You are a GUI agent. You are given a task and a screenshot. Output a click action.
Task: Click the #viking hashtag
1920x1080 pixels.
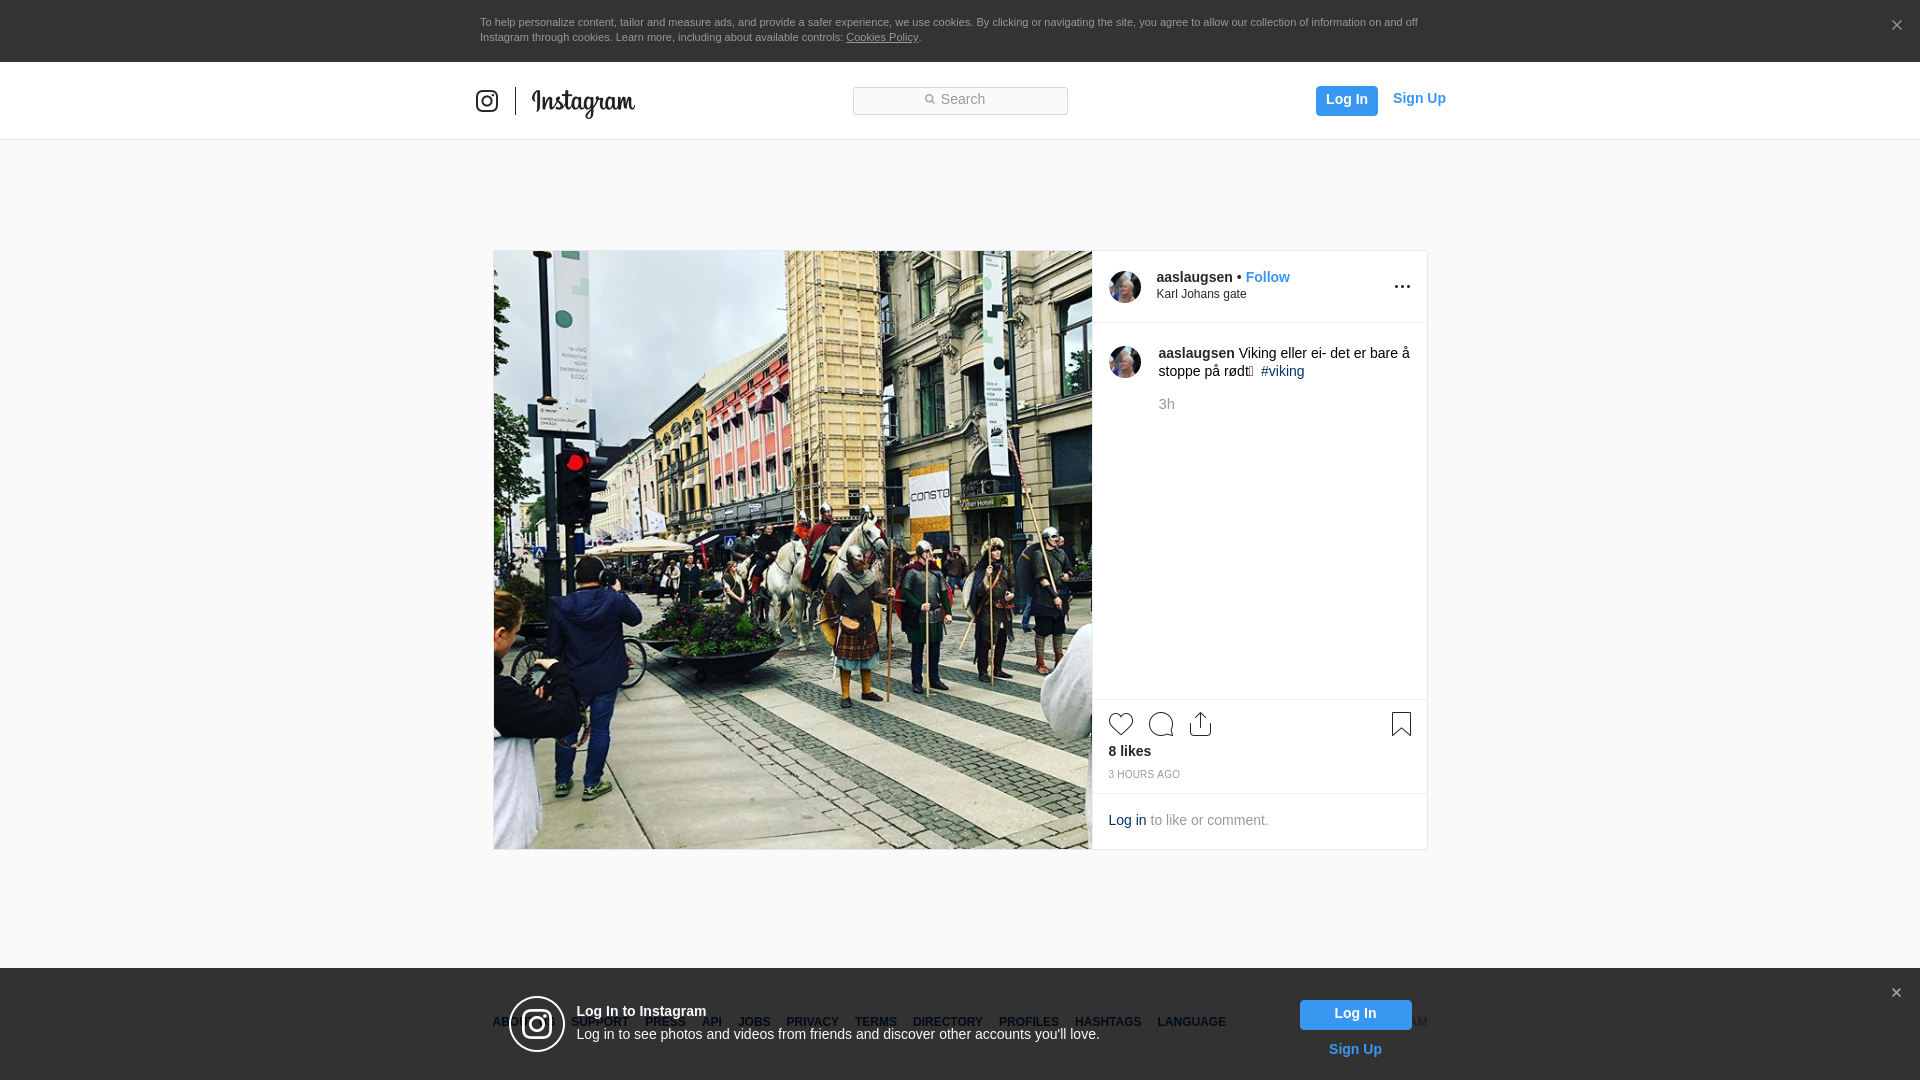1282,371
